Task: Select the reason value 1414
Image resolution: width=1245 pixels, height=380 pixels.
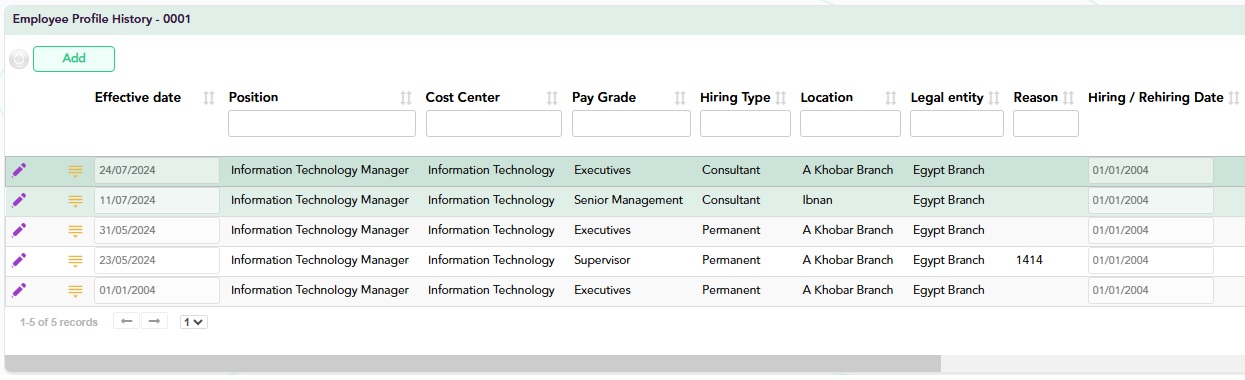Action: pos(1029,260)
